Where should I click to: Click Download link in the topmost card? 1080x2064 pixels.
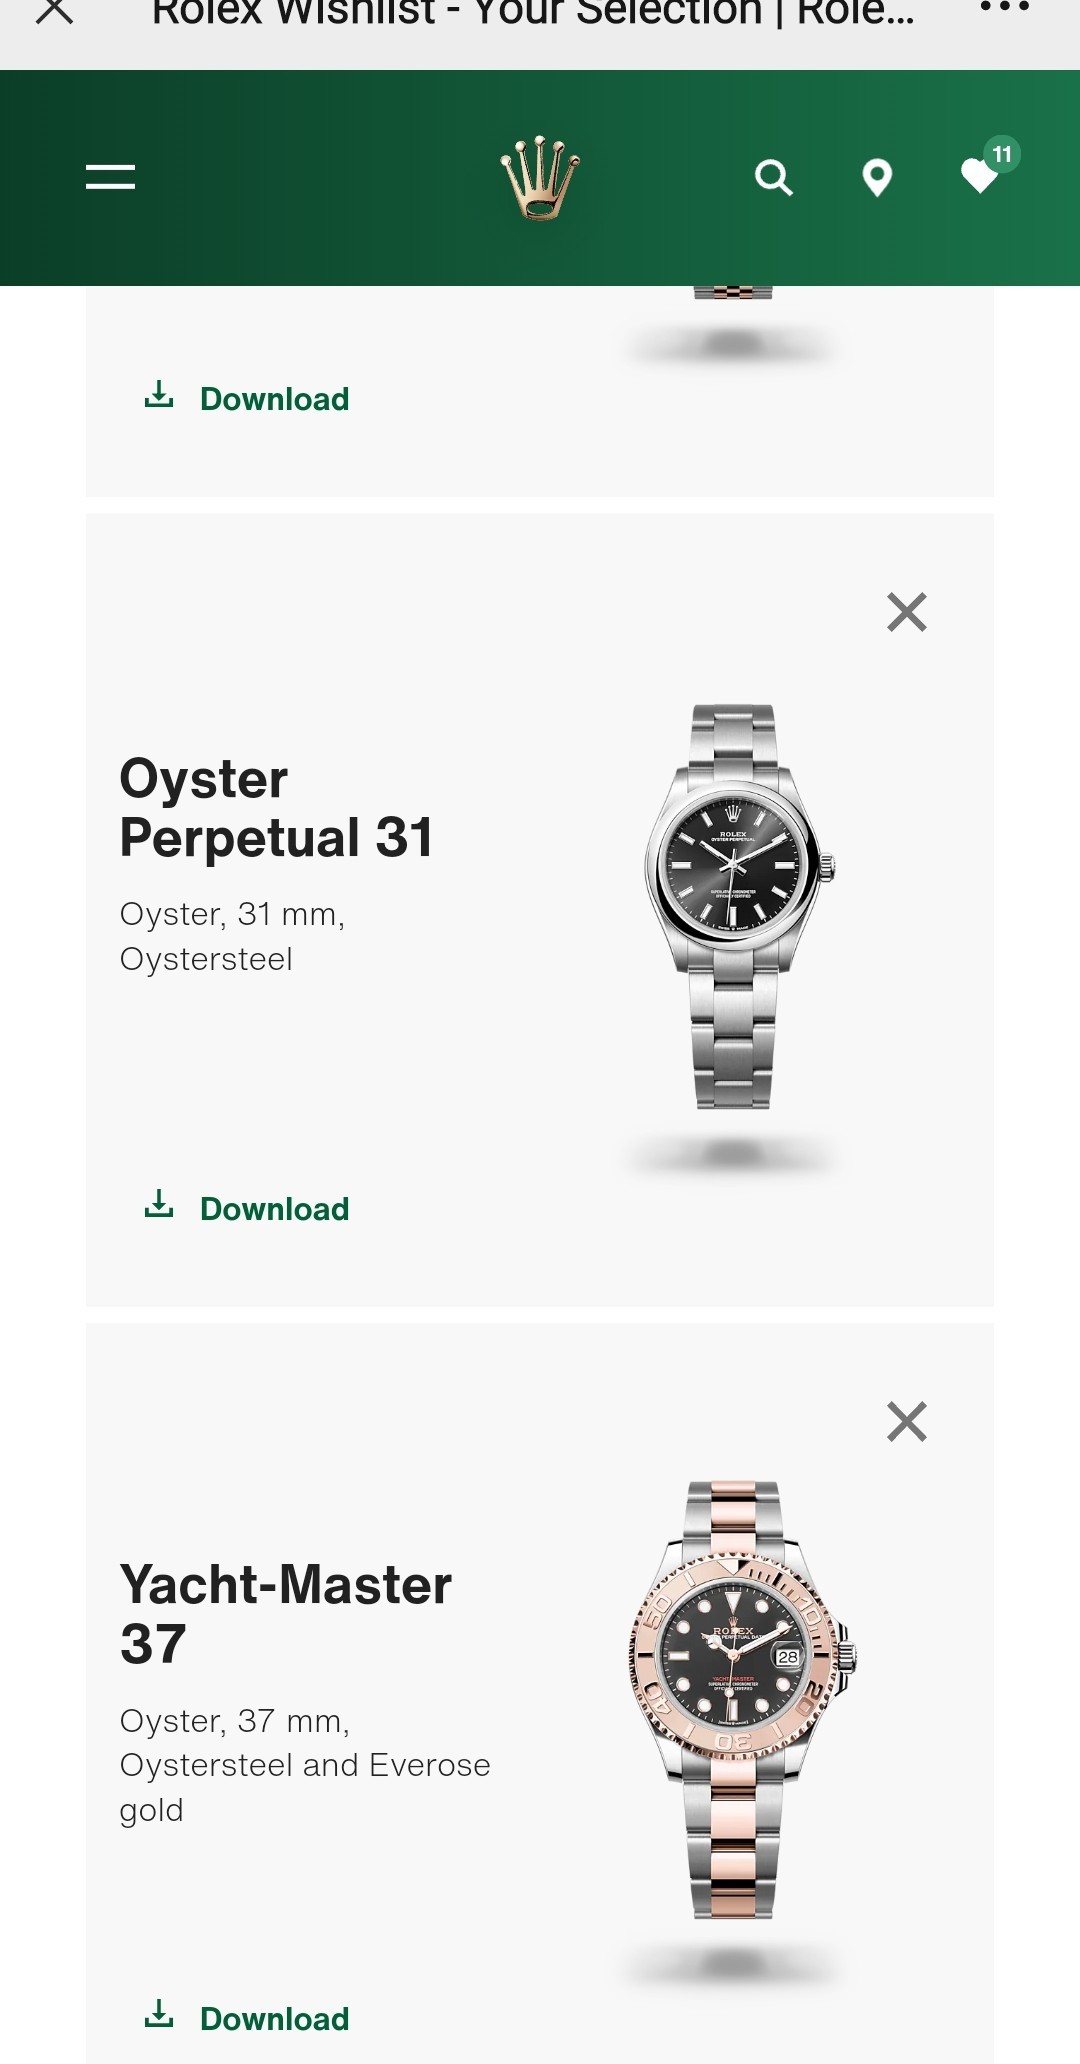pyautogui.click(x=247, y=398)
